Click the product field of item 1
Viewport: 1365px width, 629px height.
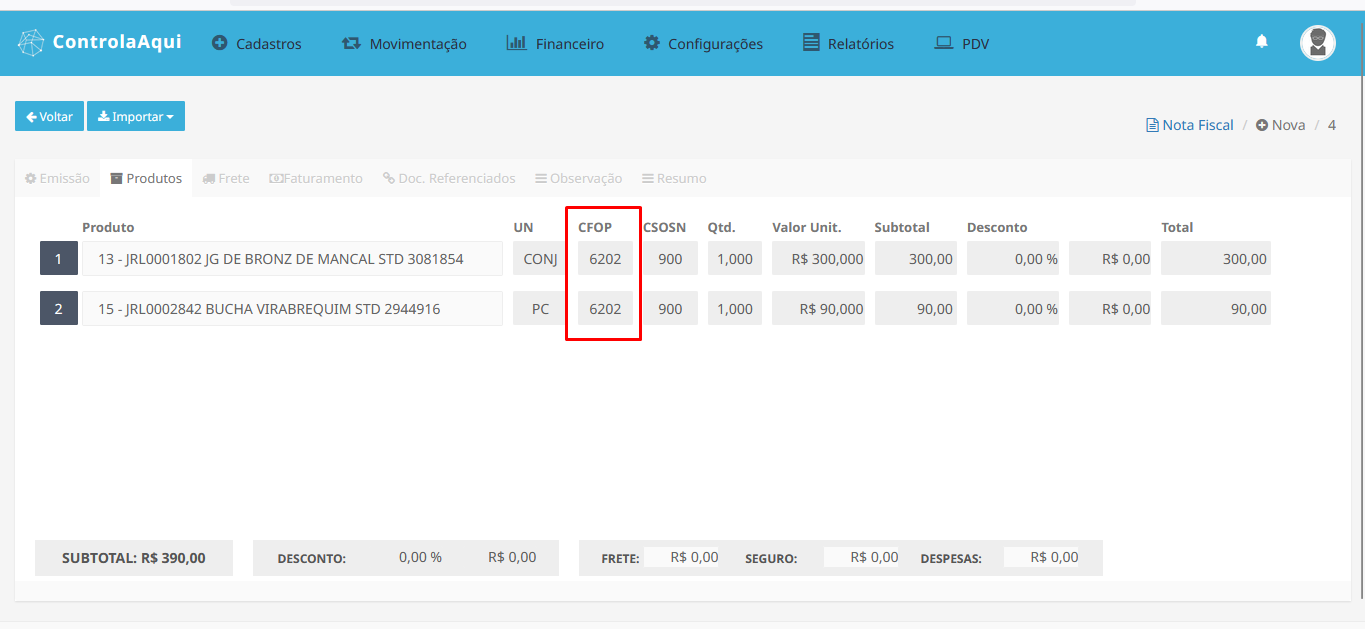click(x=292, y=259)
